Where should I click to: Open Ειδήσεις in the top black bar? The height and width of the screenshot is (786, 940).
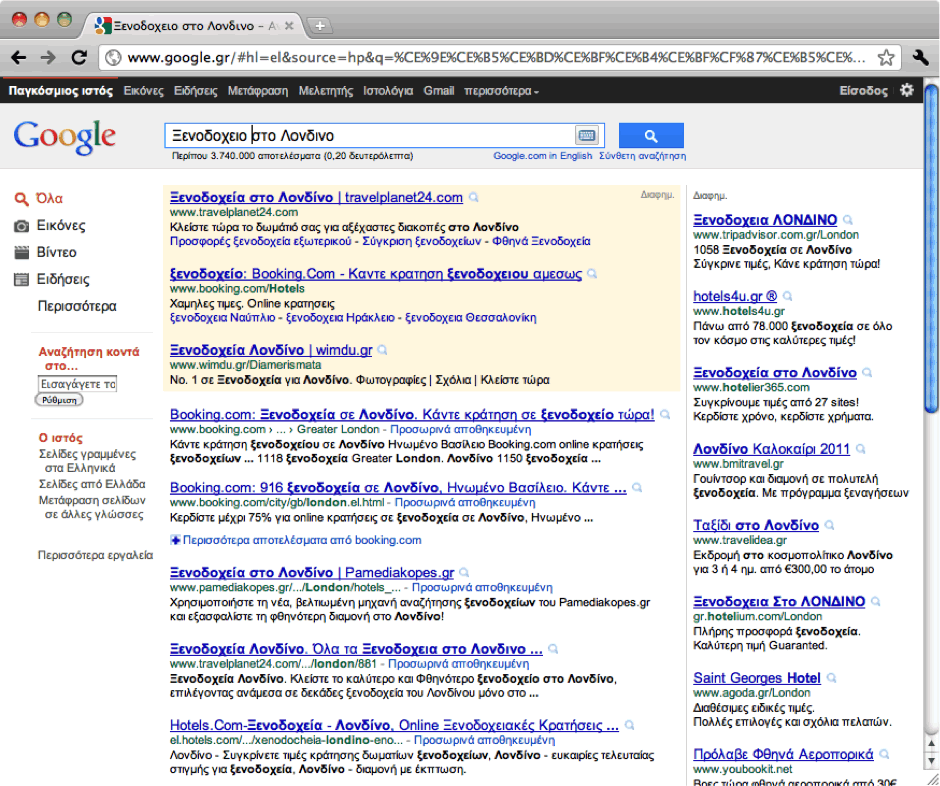tap(195, 91)
